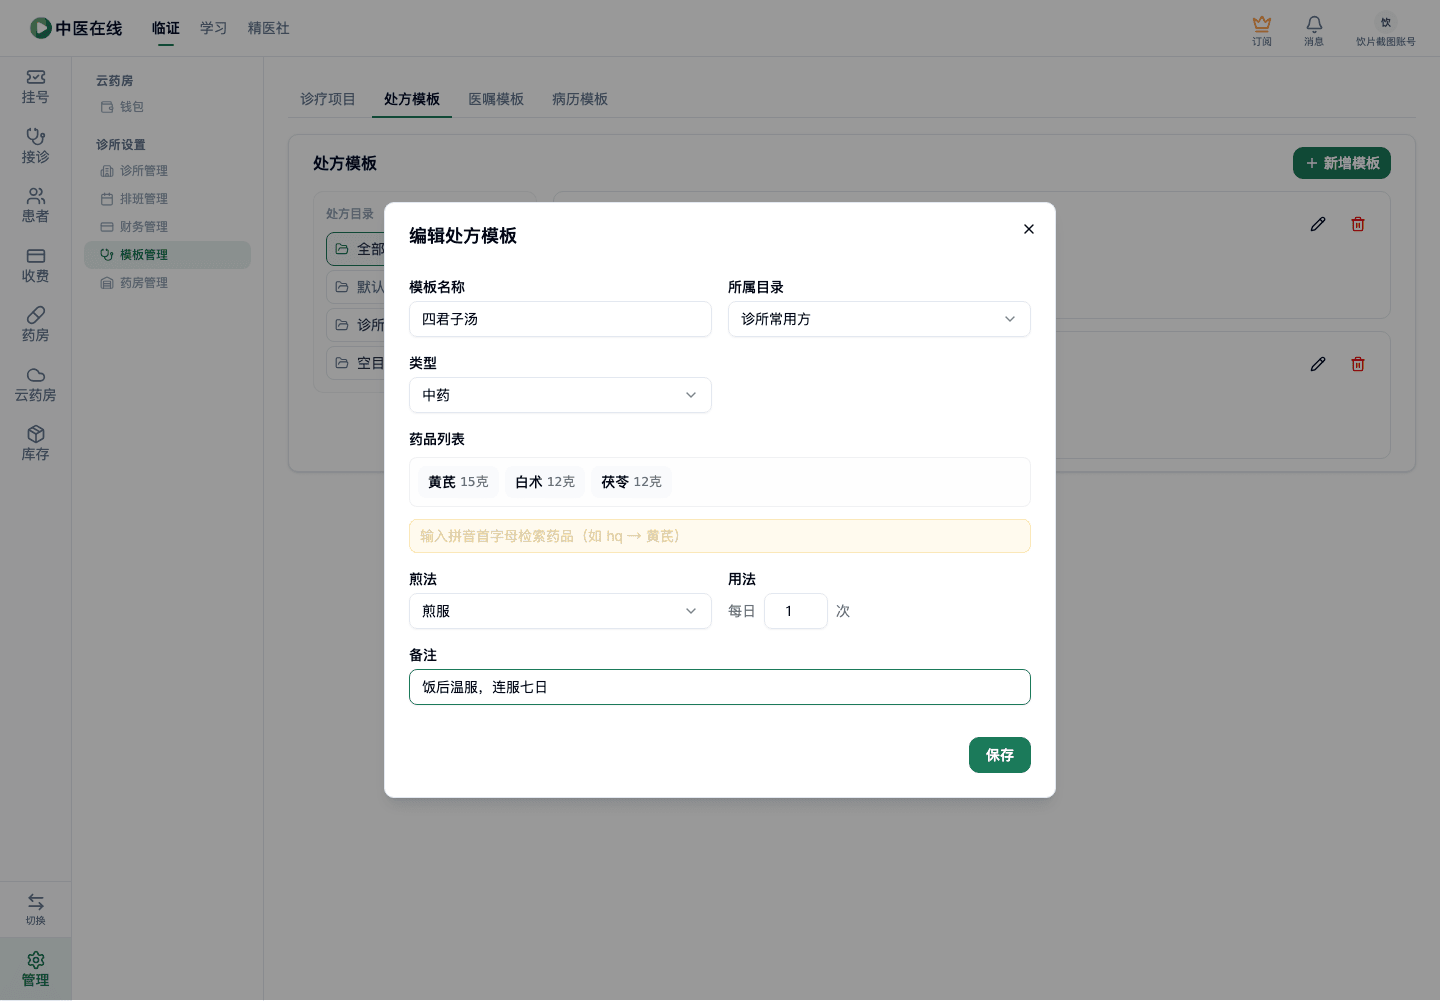Open 患者 patients in the sidebar
Screen dimensions: 1440x1001
point(35,206)
